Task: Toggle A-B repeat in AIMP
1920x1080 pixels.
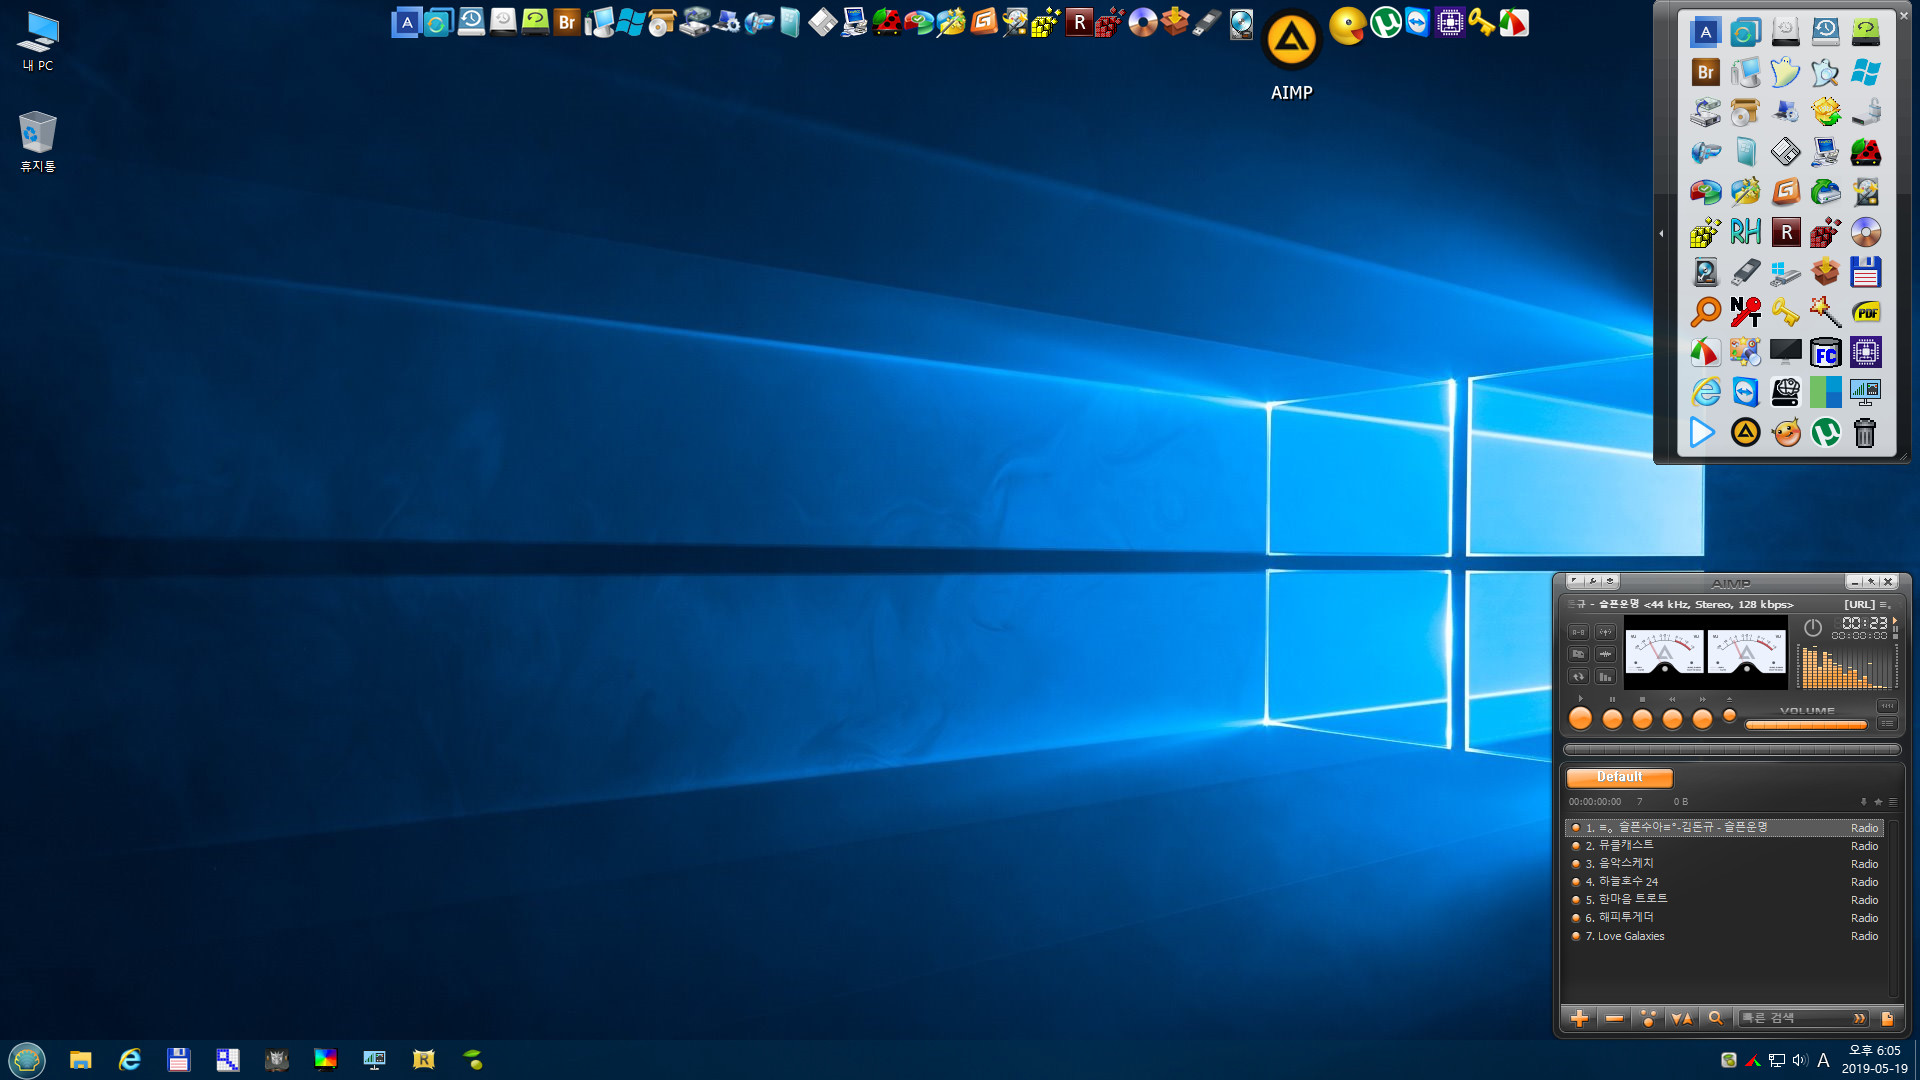Action: [1578, 632]
